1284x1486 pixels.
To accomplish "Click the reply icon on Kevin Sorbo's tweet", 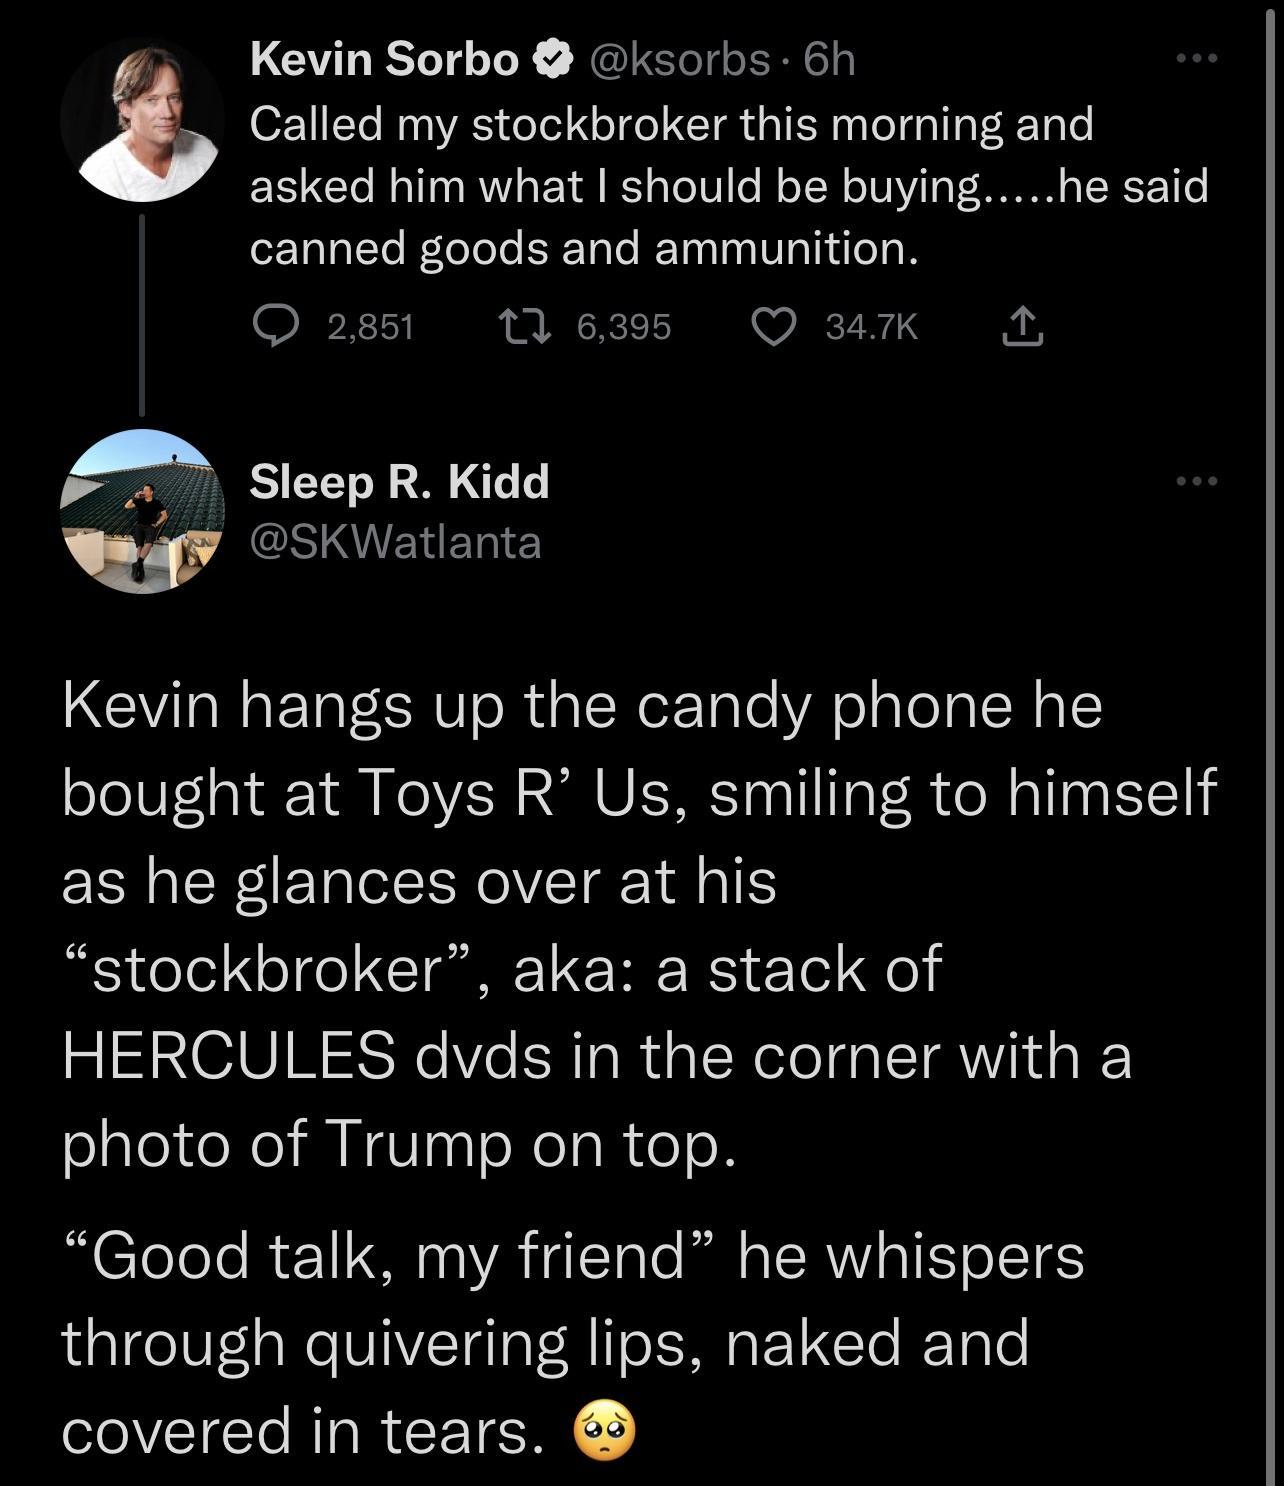I will coord(277,324).
